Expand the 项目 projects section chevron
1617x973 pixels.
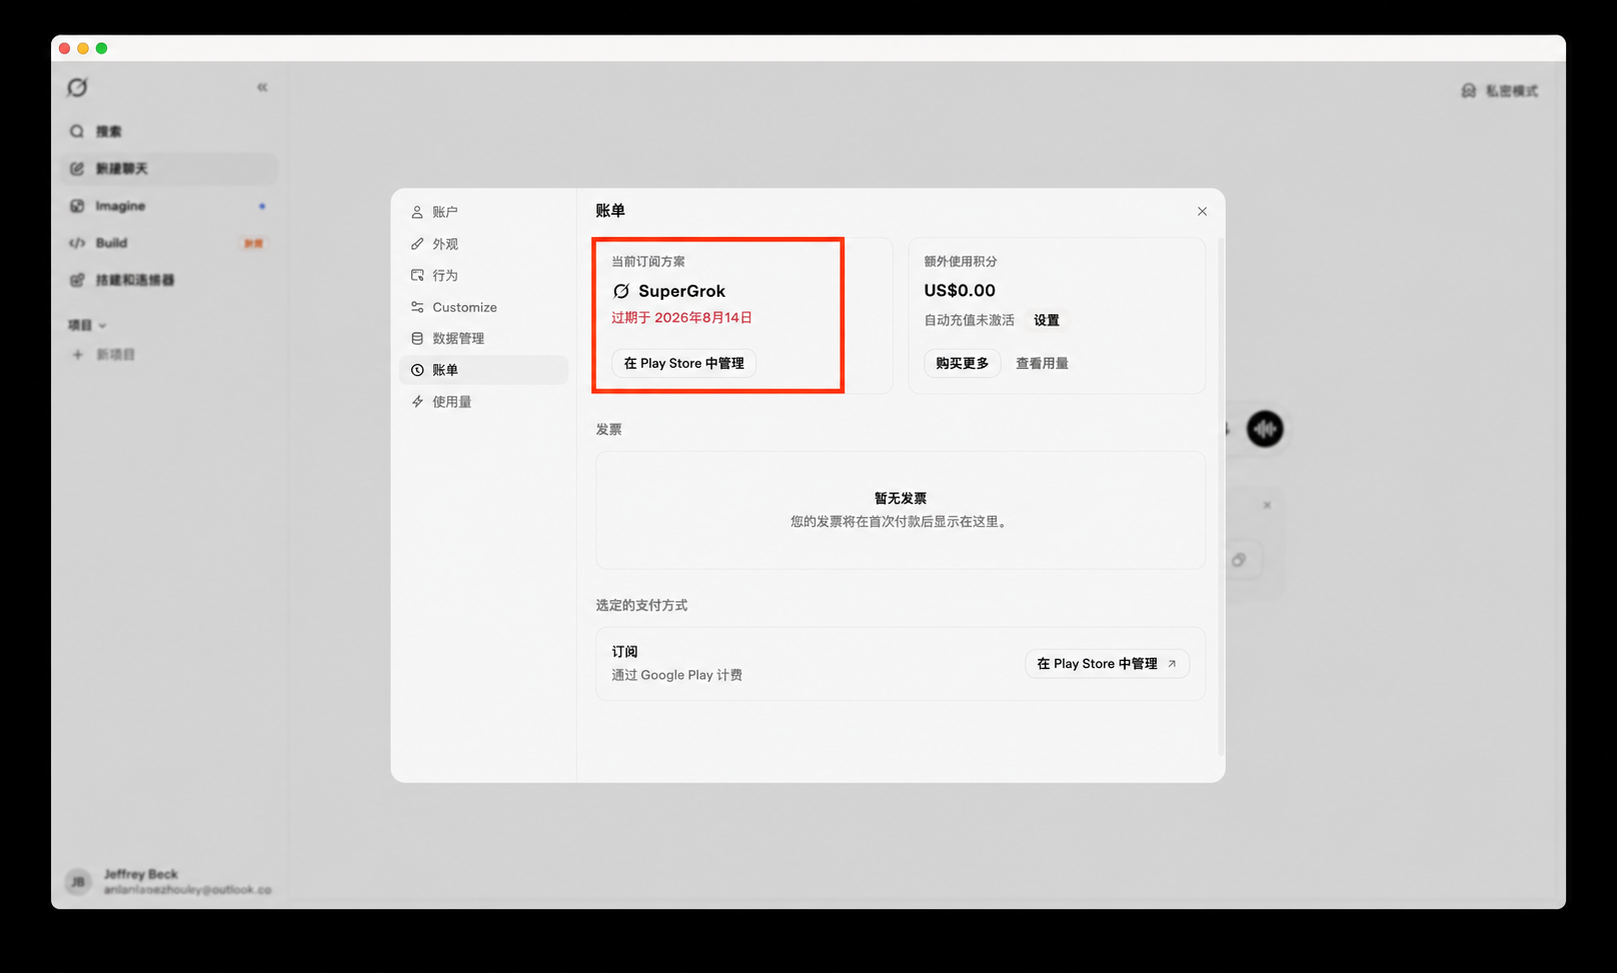pyautogui.click(x=103, y=325)
